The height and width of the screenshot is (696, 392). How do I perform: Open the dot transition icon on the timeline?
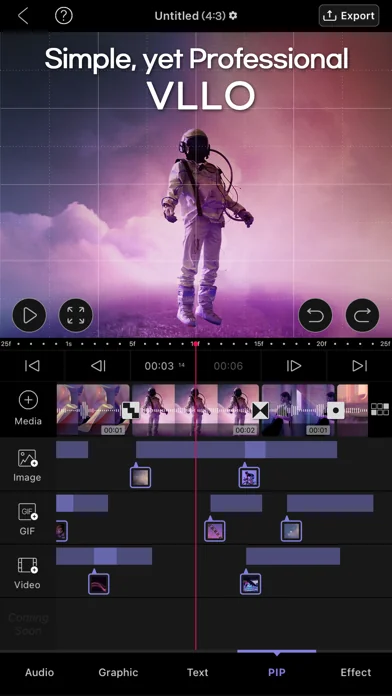[336, 411]
